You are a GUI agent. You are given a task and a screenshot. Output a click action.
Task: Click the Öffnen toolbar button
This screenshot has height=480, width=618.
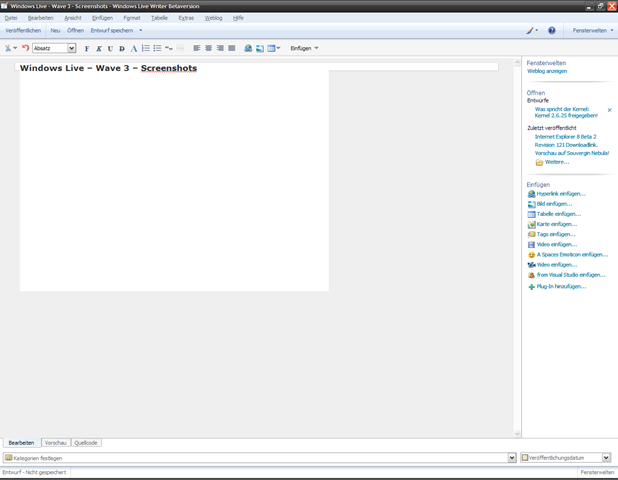point(75,30)
